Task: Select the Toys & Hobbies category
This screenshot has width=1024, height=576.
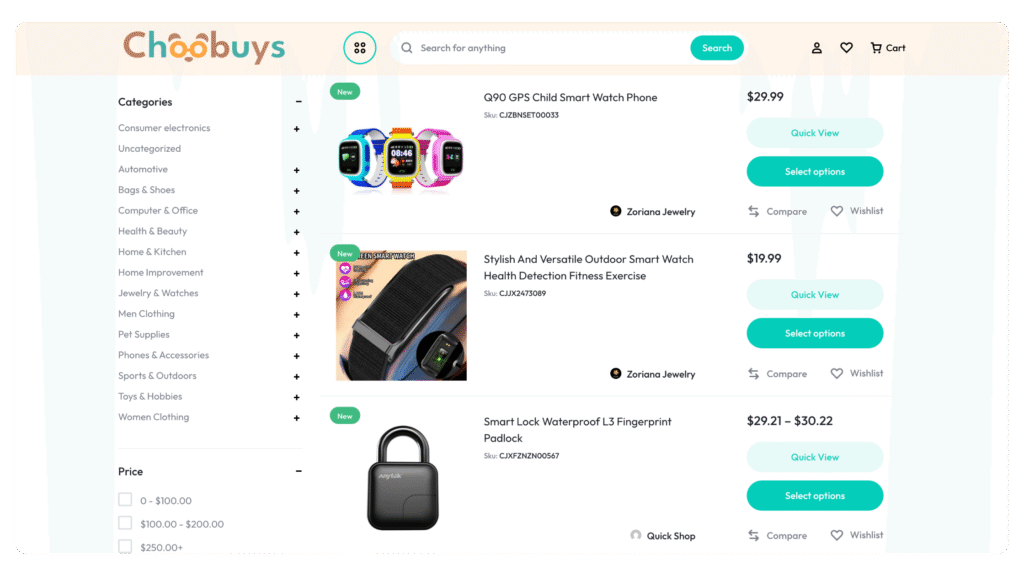Action: pos(150,396)
